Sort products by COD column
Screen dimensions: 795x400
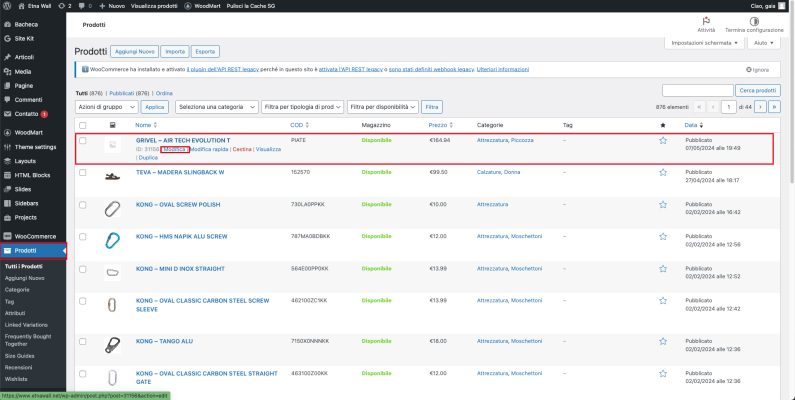pos(300,125)
